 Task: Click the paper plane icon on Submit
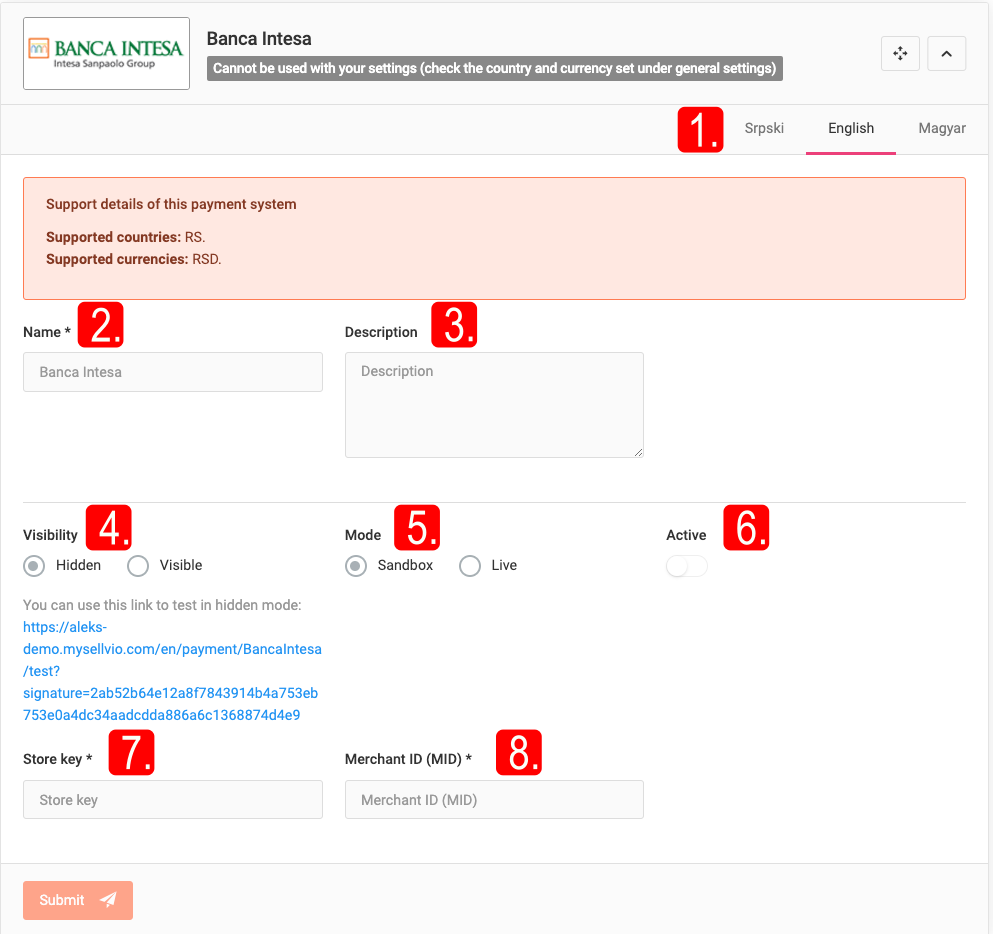109,900
